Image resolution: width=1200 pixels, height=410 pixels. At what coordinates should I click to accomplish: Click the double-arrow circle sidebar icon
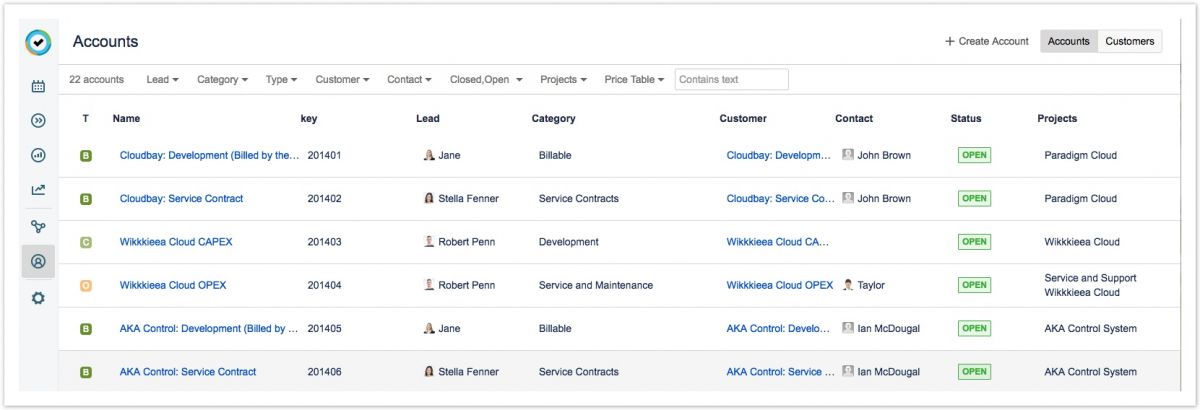[38, 121]
